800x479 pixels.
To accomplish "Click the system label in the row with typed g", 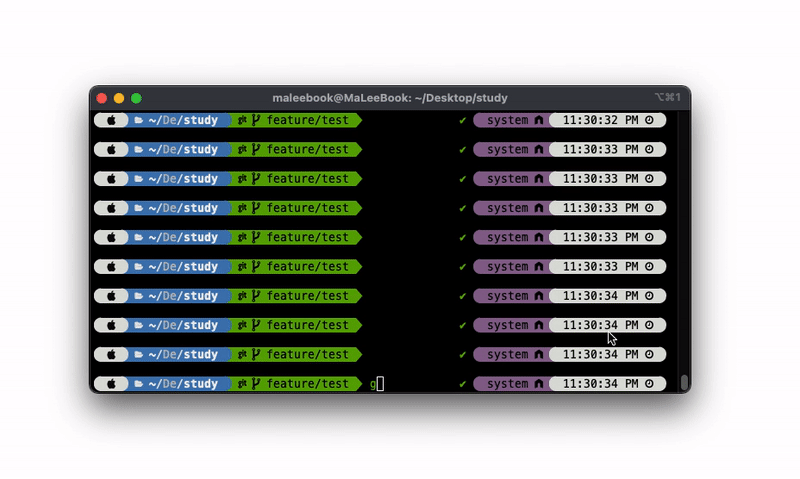I will coord(508,384).
